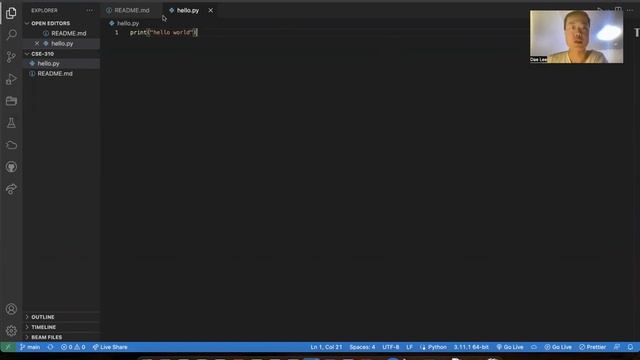The image size is (640, 360).
Task: Click the Prettier status item
Action: point(592,347)
